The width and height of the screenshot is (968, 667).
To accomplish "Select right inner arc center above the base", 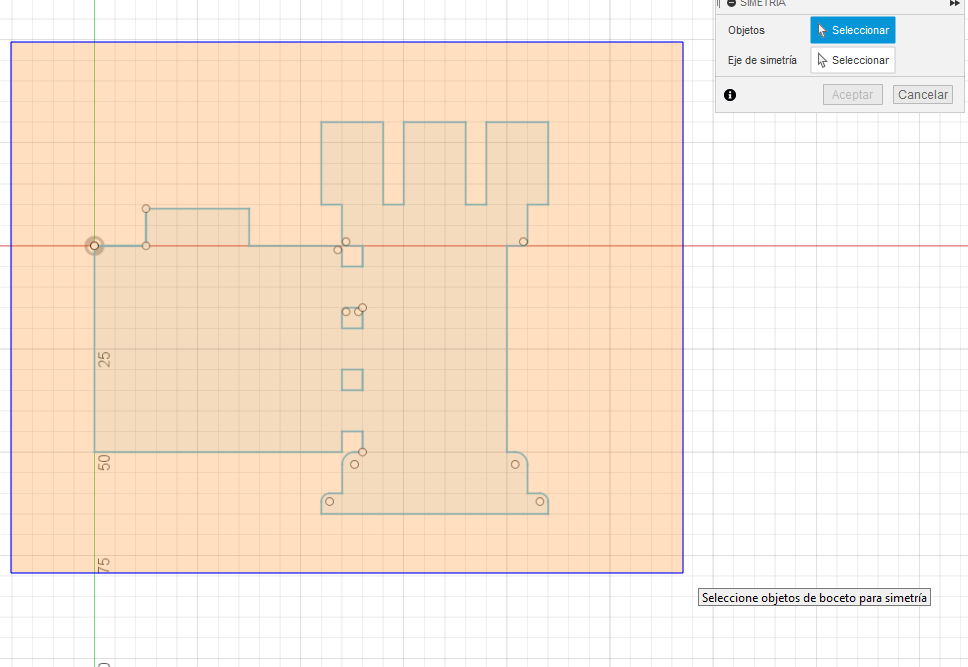I will point(515,464).
